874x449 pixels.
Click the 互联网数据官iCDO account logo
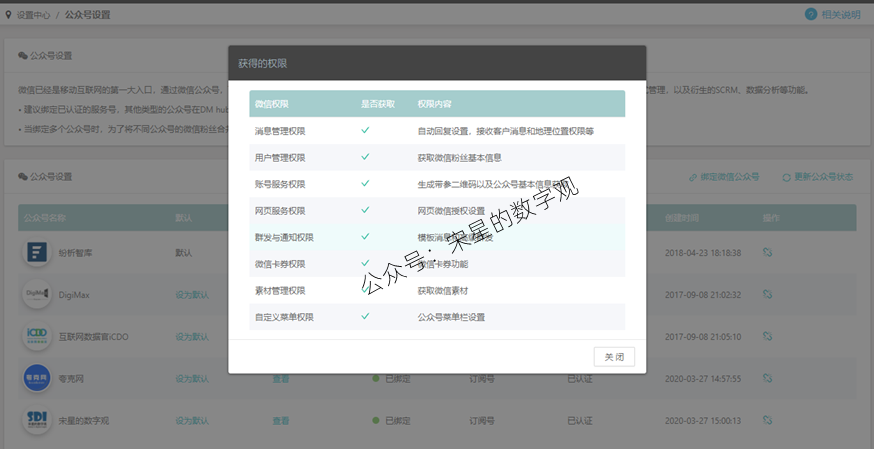pos(37,336)
